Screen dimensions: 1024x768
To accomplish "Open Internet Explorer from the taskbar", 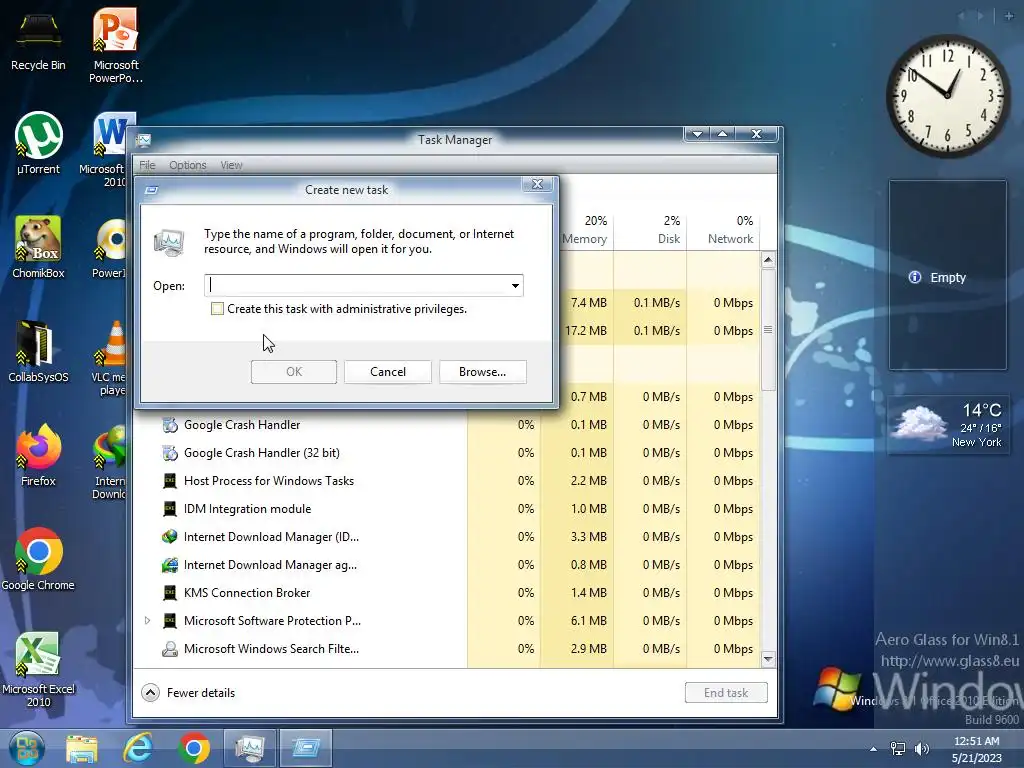I will (138, 748).
